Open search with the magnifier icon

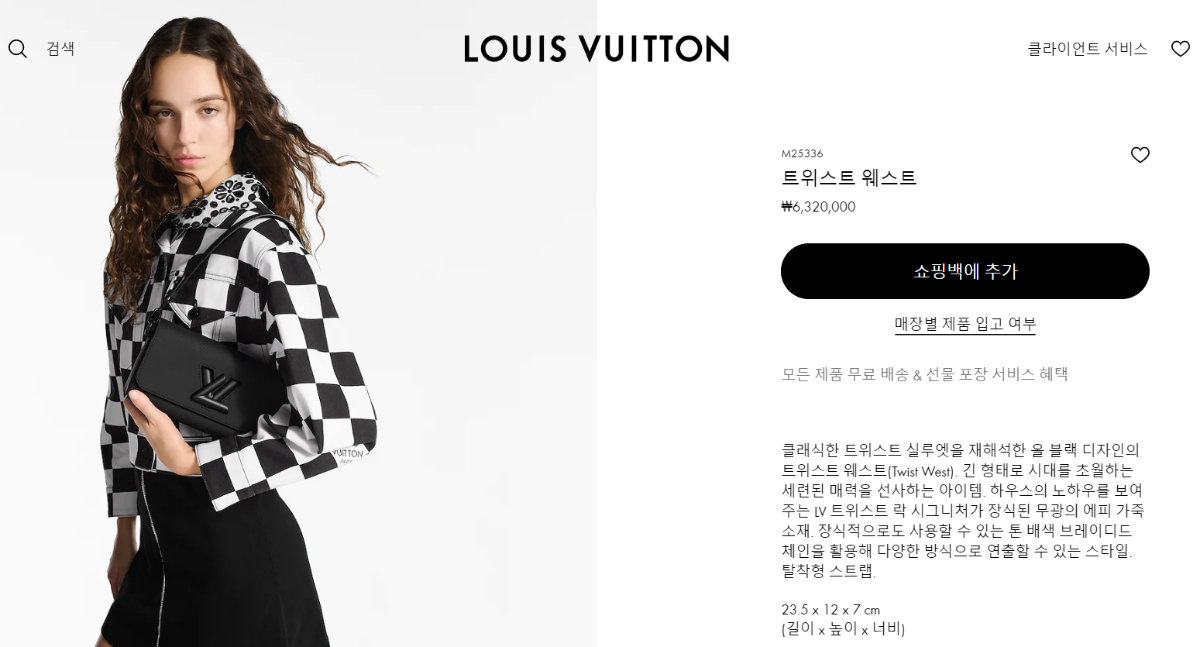pyautogui.click(x=17, y=48)
